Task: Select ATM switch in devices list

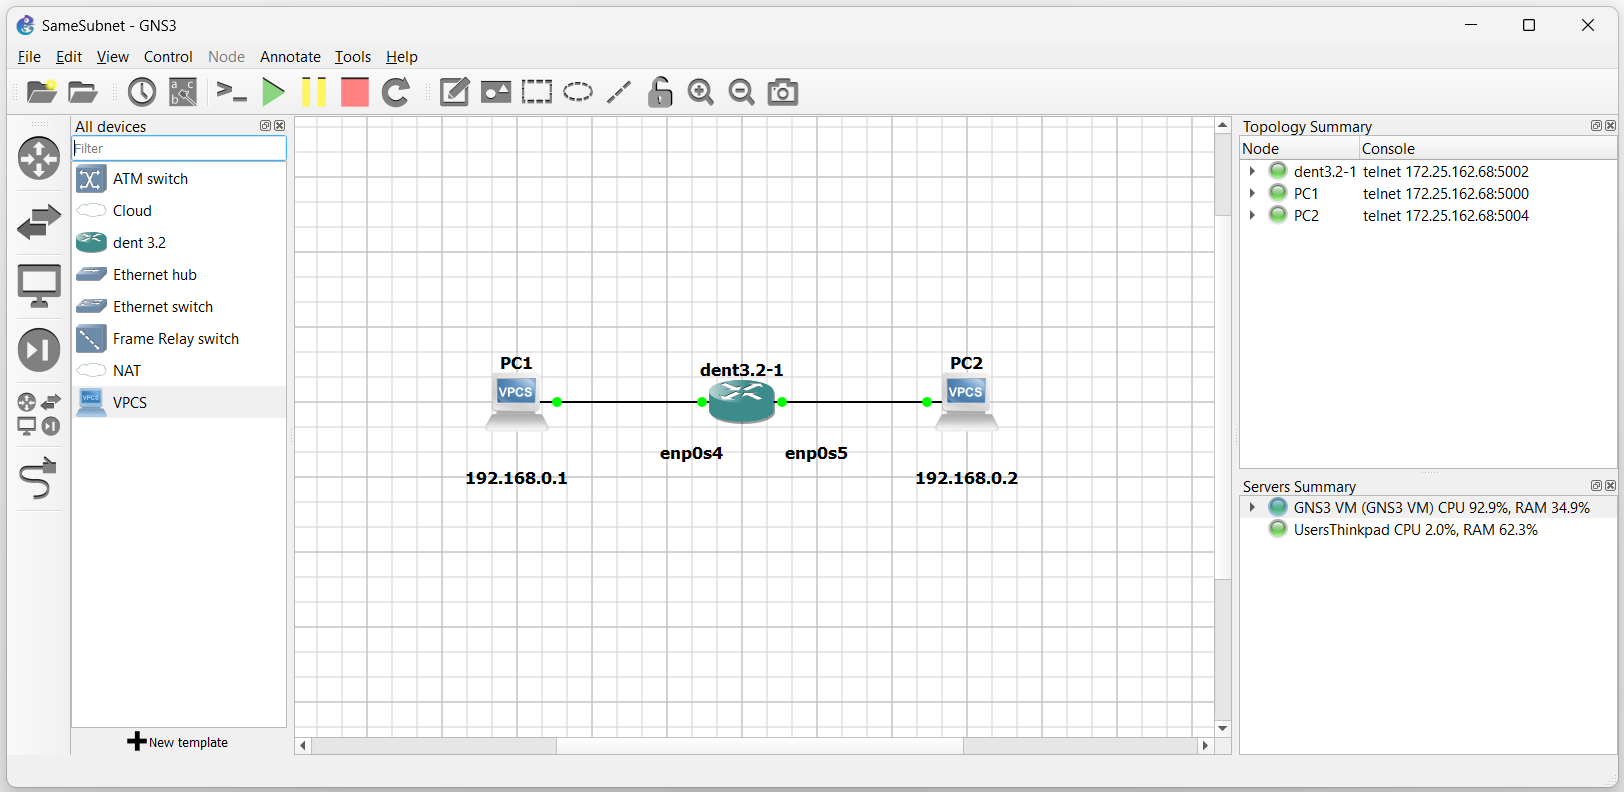Action: (179, 179)
